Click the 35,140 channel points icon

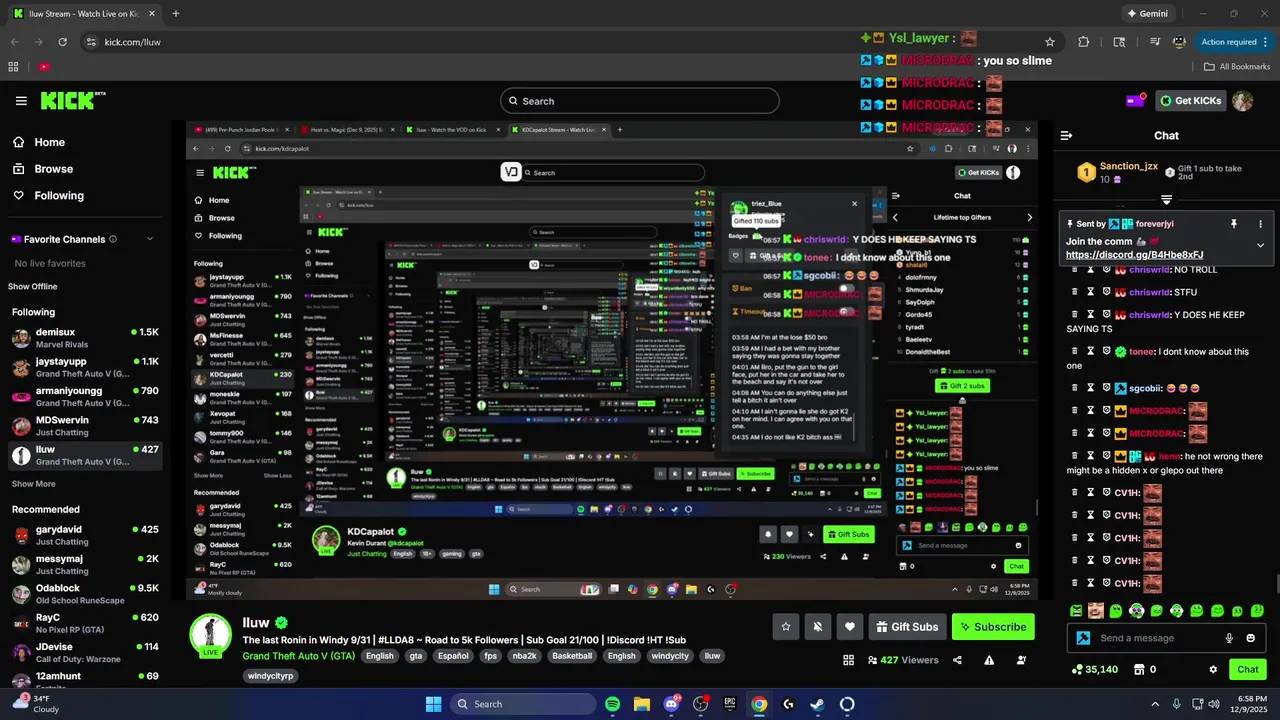point(1094,670)
